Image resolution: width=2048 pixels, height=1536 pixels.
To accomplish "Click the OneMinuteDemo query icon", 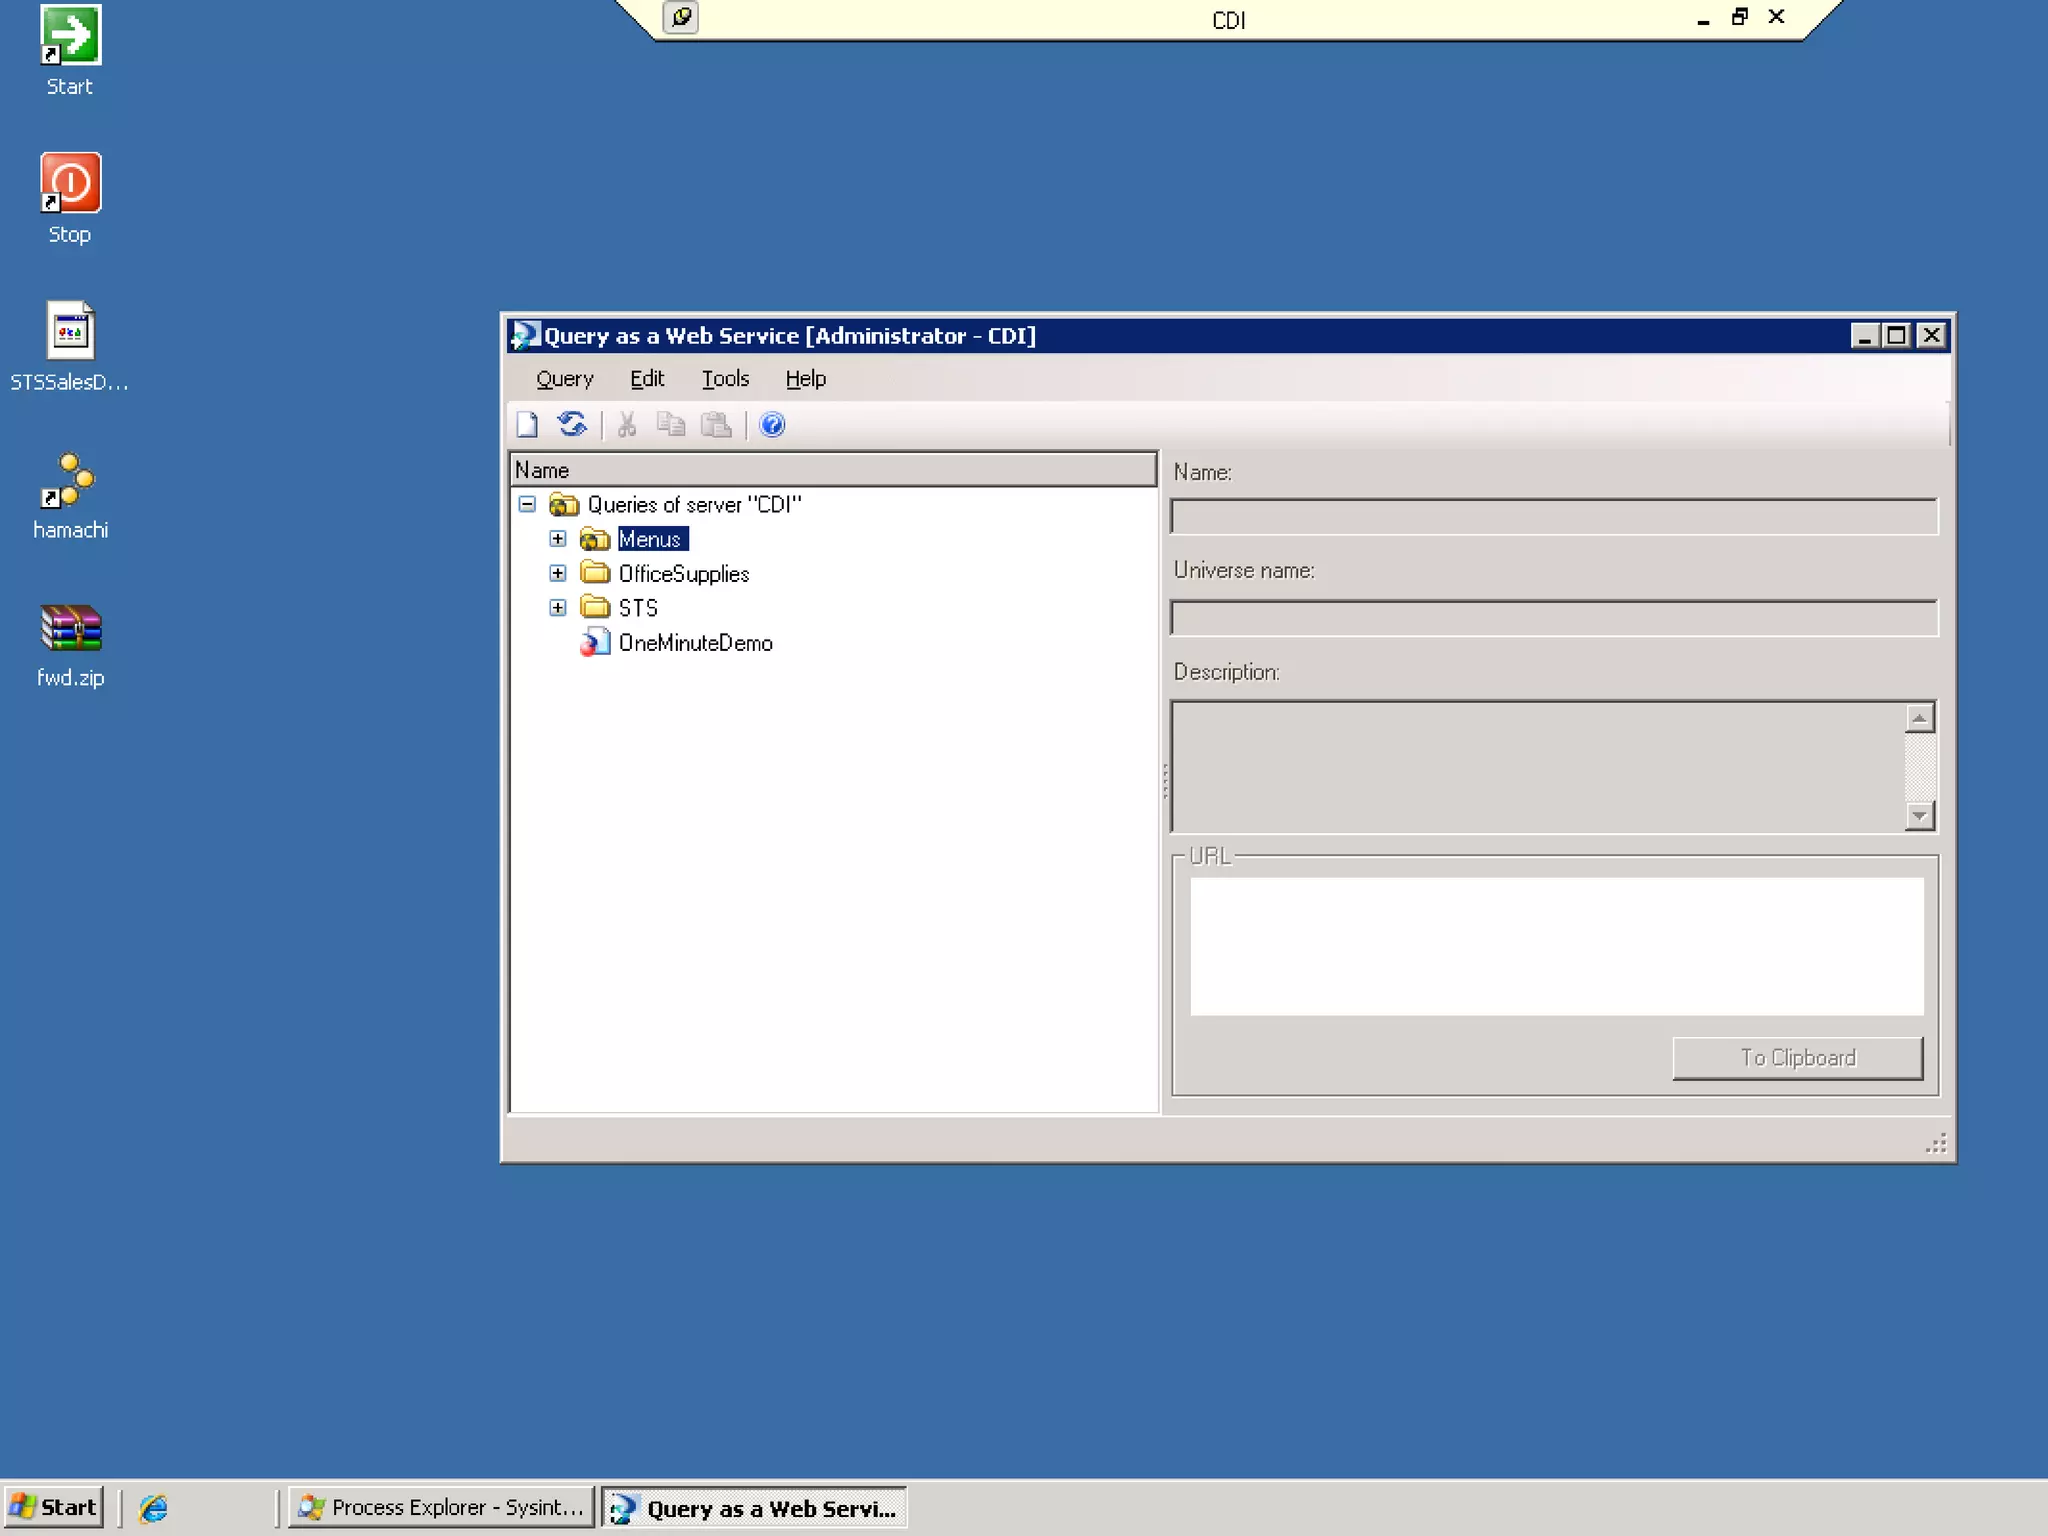I will [x=595, y=642].
